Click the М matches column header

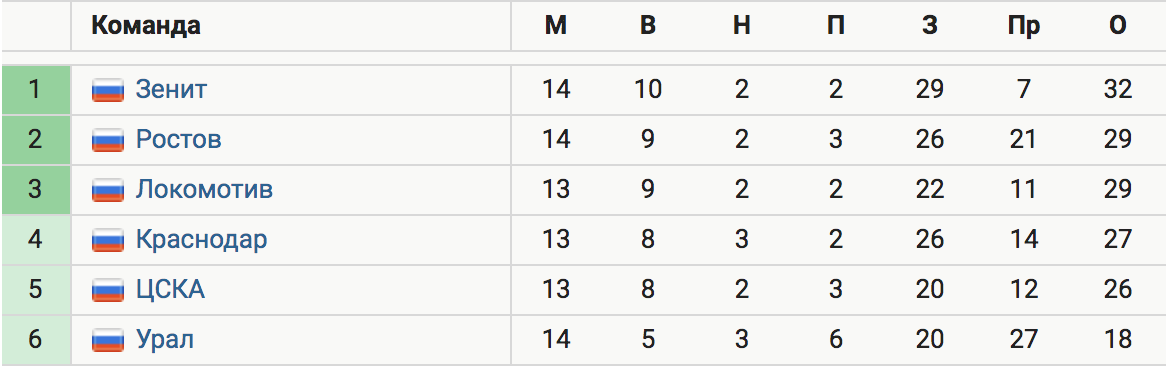(x=555, y=26)
